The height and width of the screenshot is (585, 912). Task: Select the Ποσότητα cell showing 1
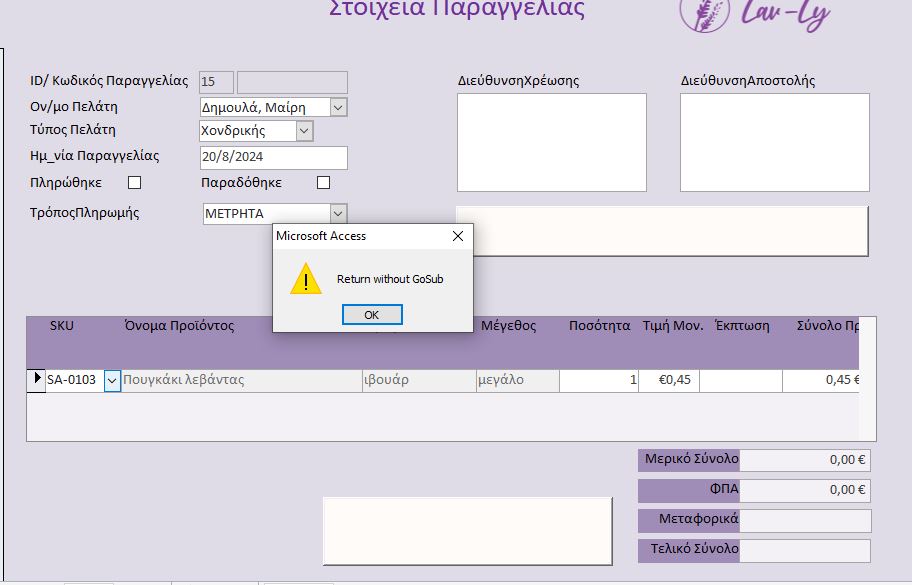point(600,380)
